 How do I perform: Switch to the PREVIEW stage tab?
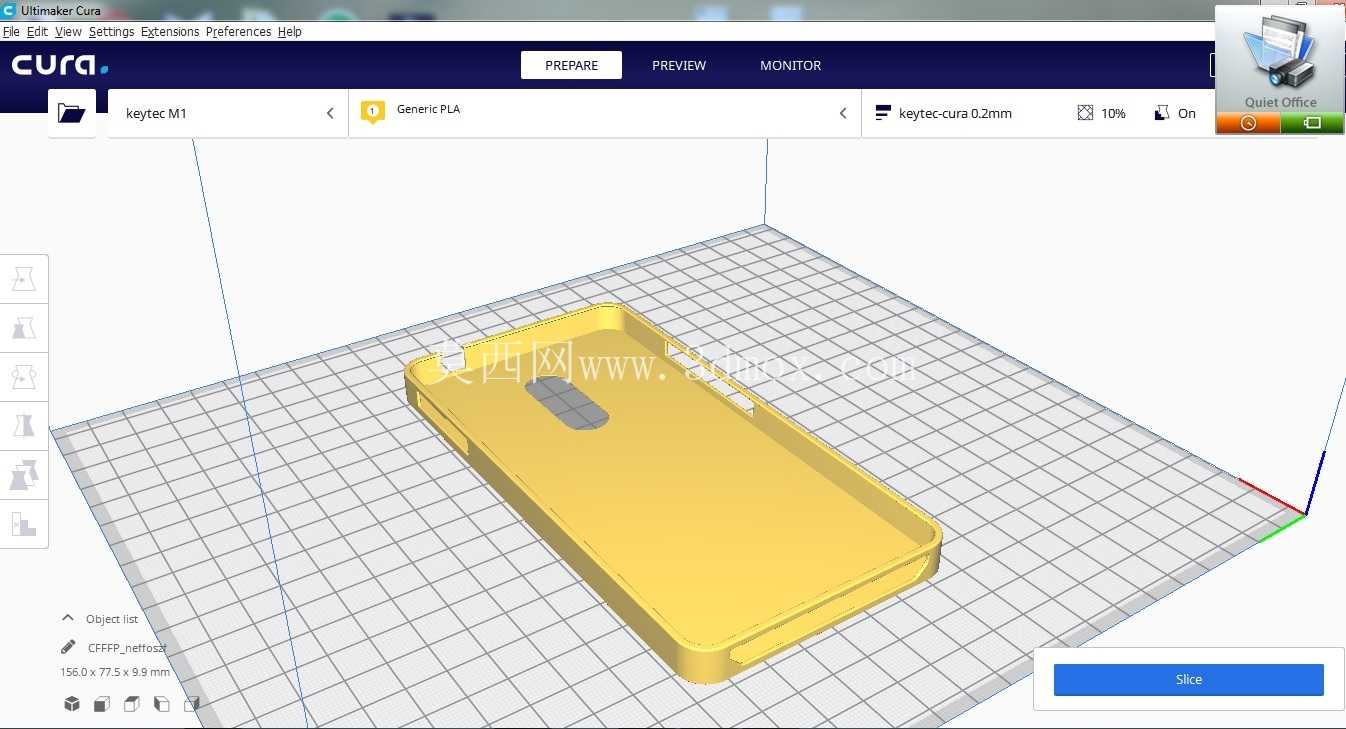coord(679,65)
